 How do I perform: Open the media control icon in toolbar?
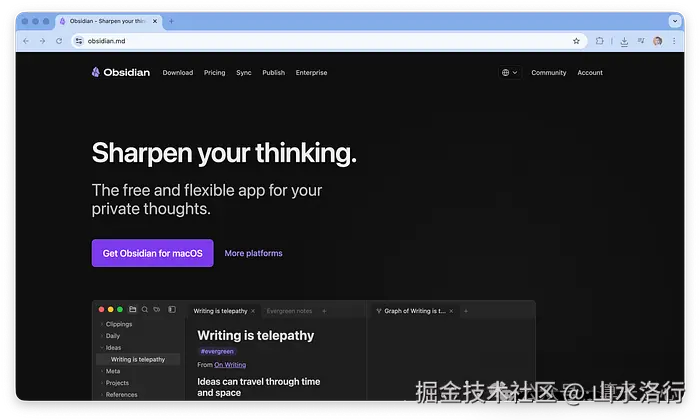click(x=641, y=41)
